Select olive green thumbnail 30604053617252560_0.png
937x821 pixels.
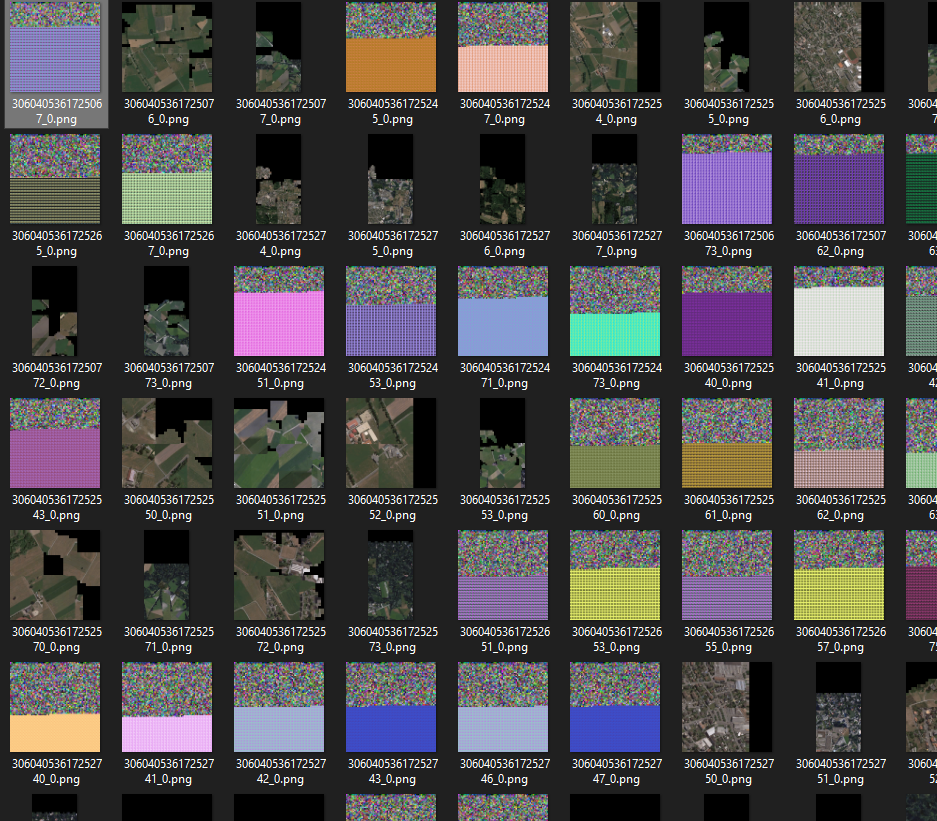615,443
